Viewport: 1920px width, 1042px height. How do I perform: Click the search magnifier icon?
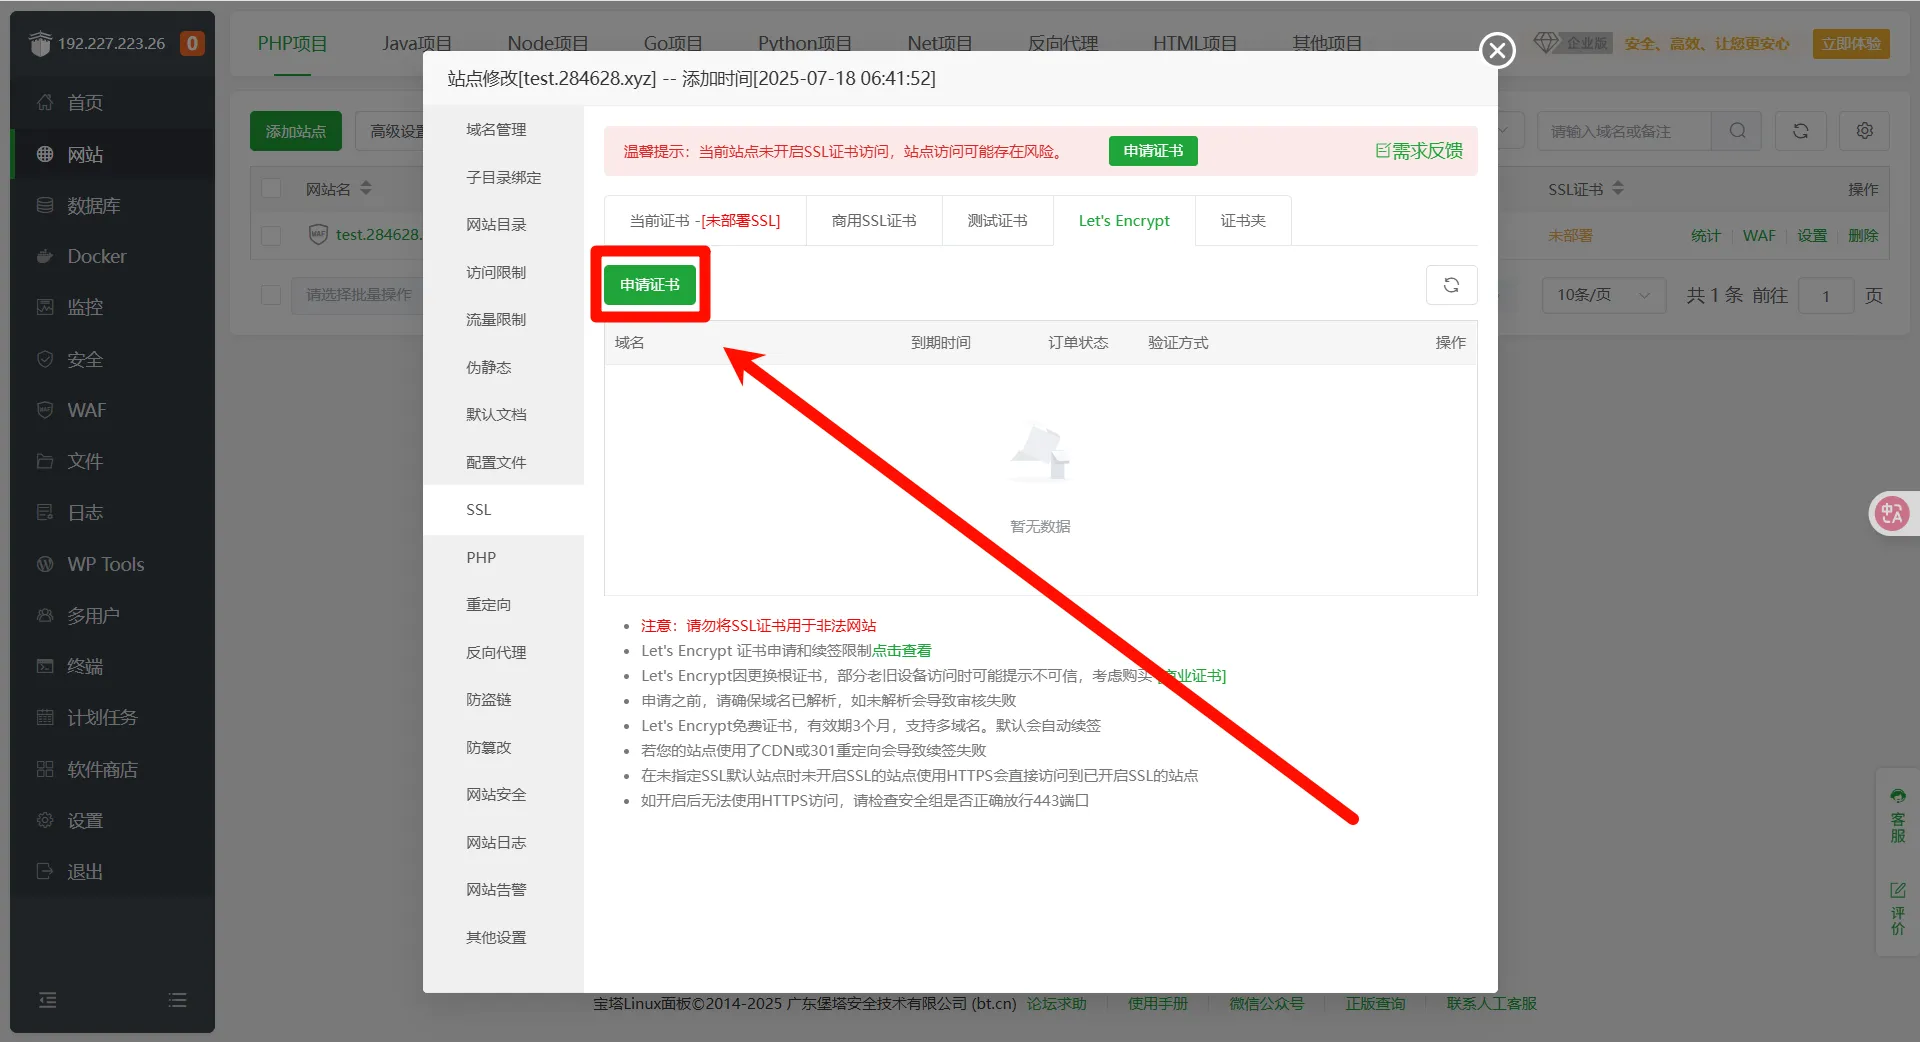(1738, 131)
